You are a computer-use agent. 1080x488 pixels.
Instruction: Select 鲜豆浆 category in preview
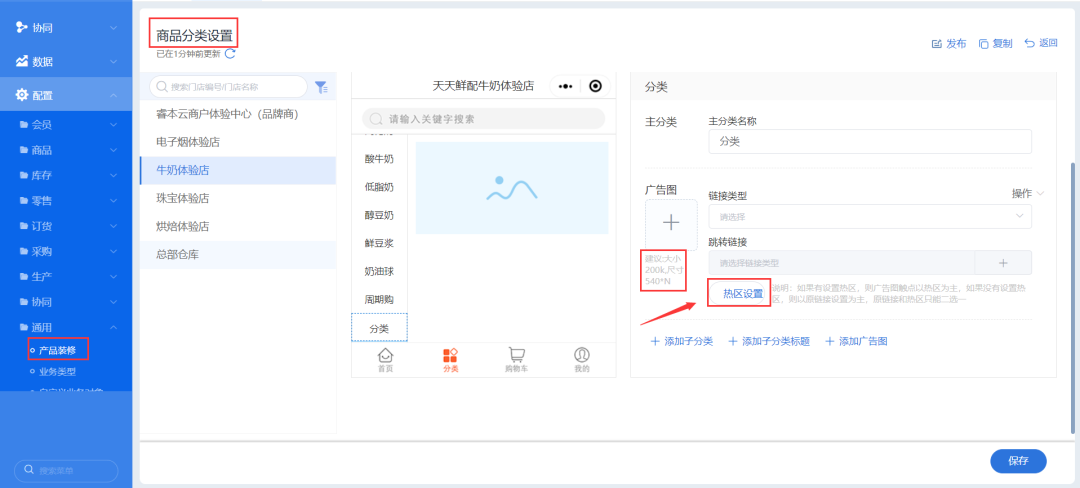pos(380,244)
